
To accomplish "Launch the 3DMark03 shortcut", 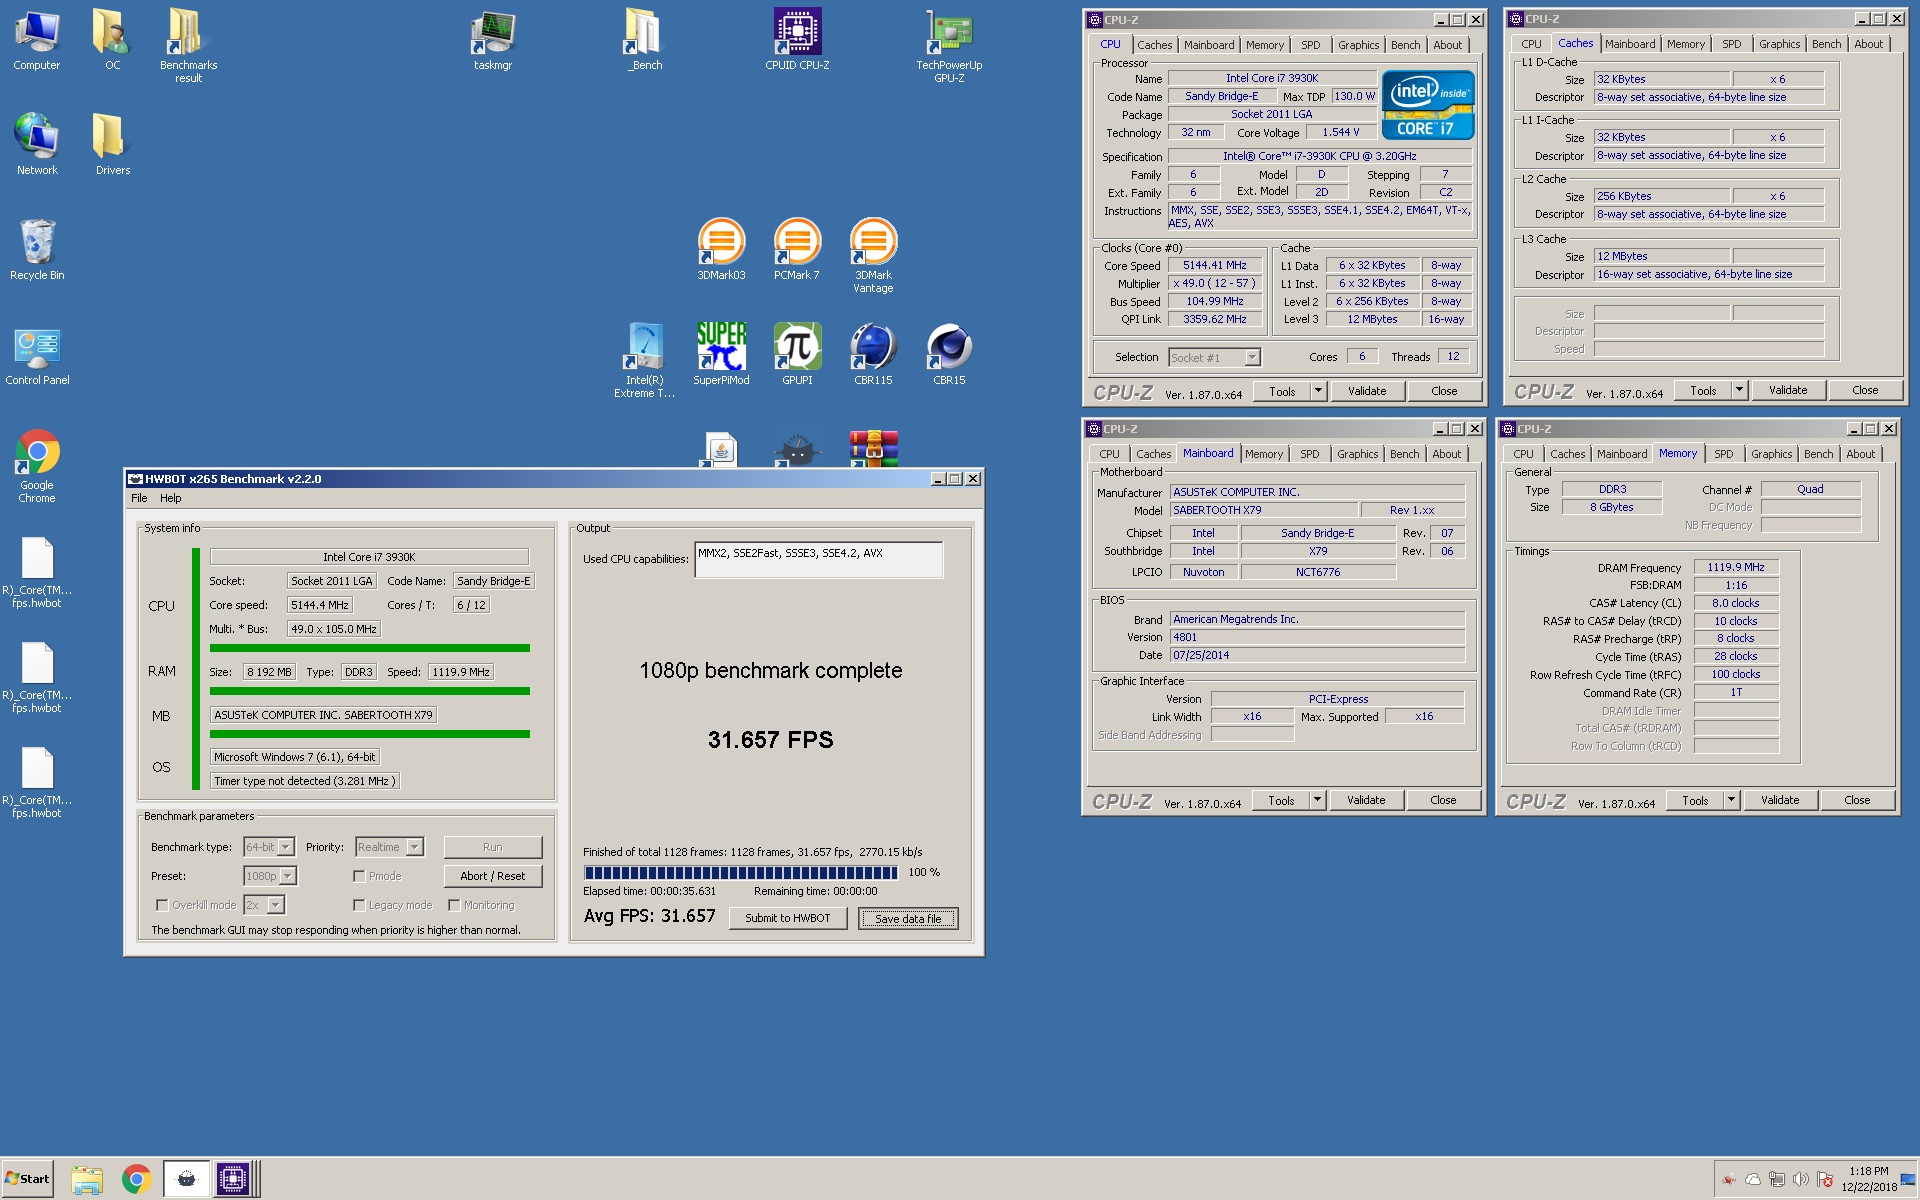I will point(721,249).
